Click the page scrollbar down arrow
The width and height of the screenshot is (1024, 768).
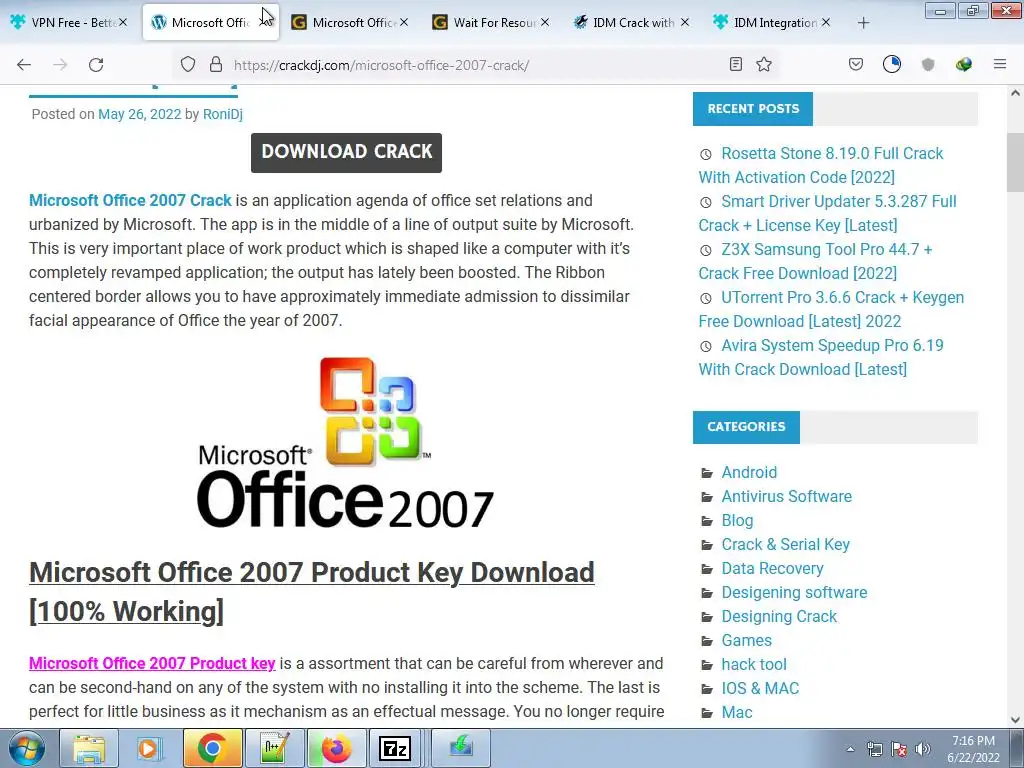pyautogui.click(x=1015, y=720)
